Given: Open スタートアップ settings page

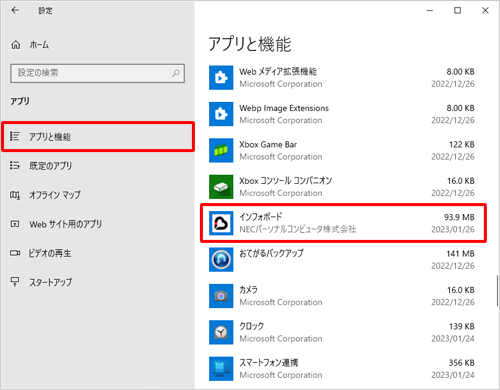Looking at the screenshot, I should pos(50,282).
